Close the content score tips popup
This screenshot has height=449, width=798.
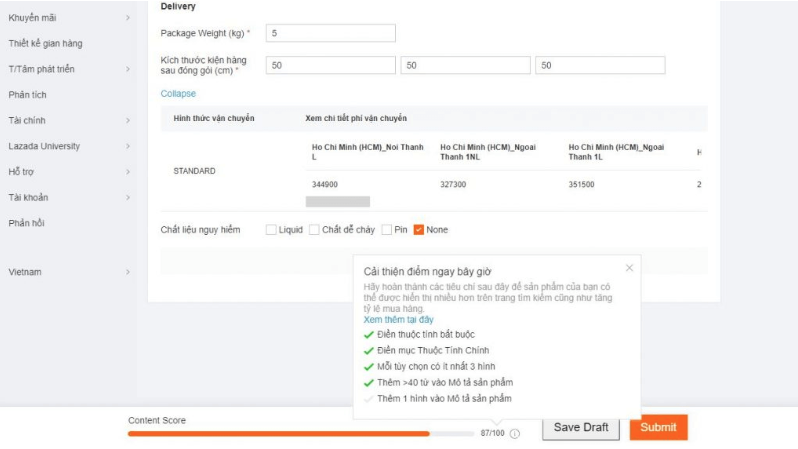click(630, 268)
